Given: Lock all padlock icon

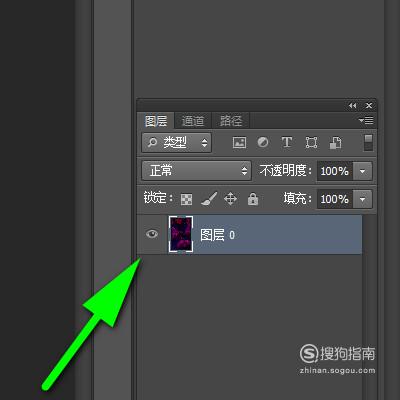Looking at the screenshot, I should pyautogui.click(x=253, y=199).
